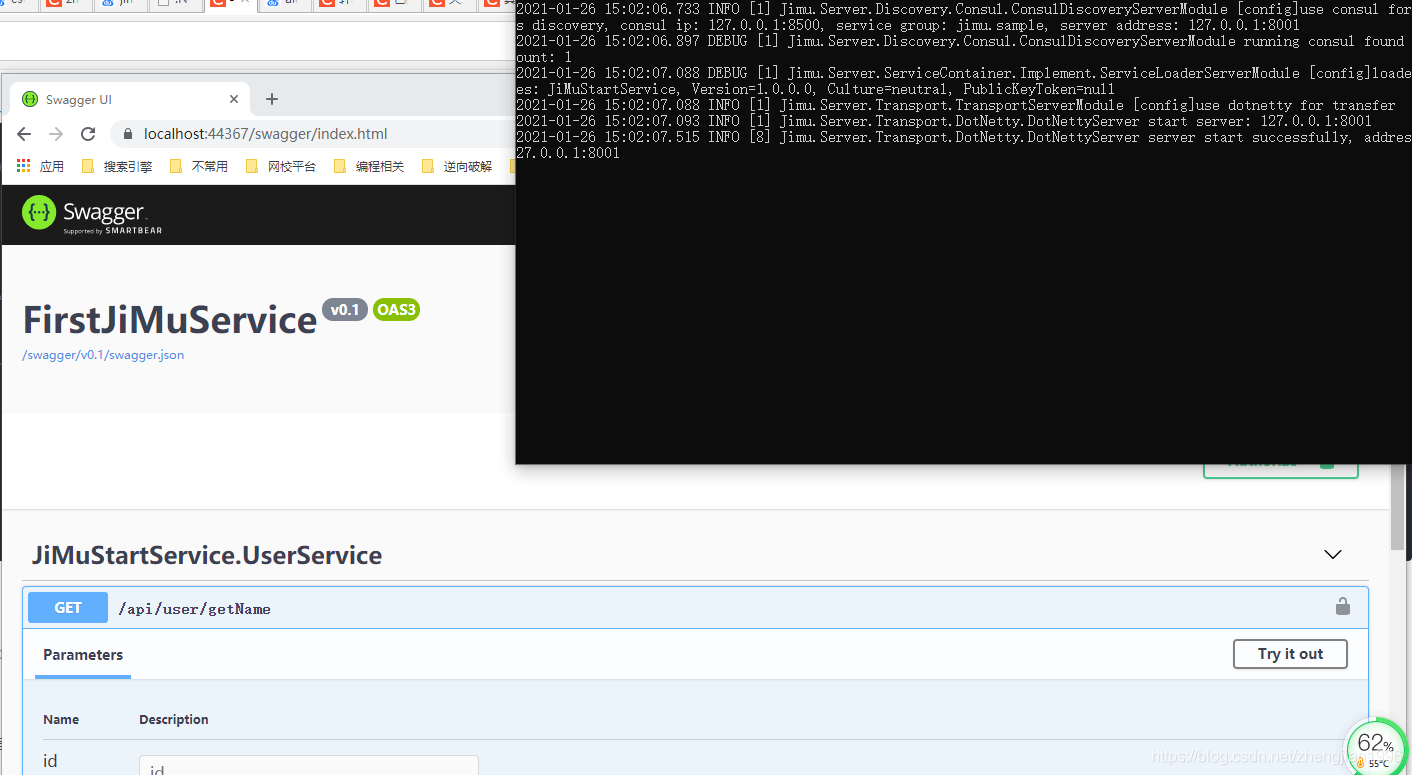Click the 15:02:07.093 start server console line
The width and height of the screenshot is (1412, 775).
click(x=944, y=121)
